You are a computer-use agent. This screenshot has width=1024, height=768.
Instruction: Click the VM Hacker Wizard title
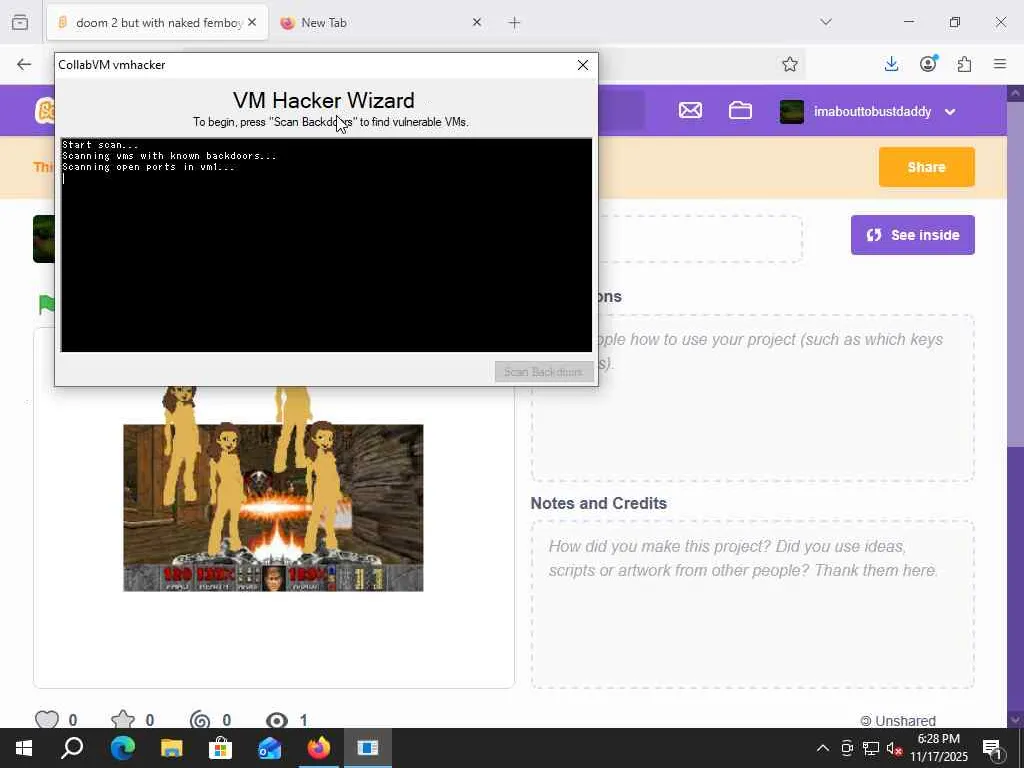pyautogui.click(x=324, y=101)
